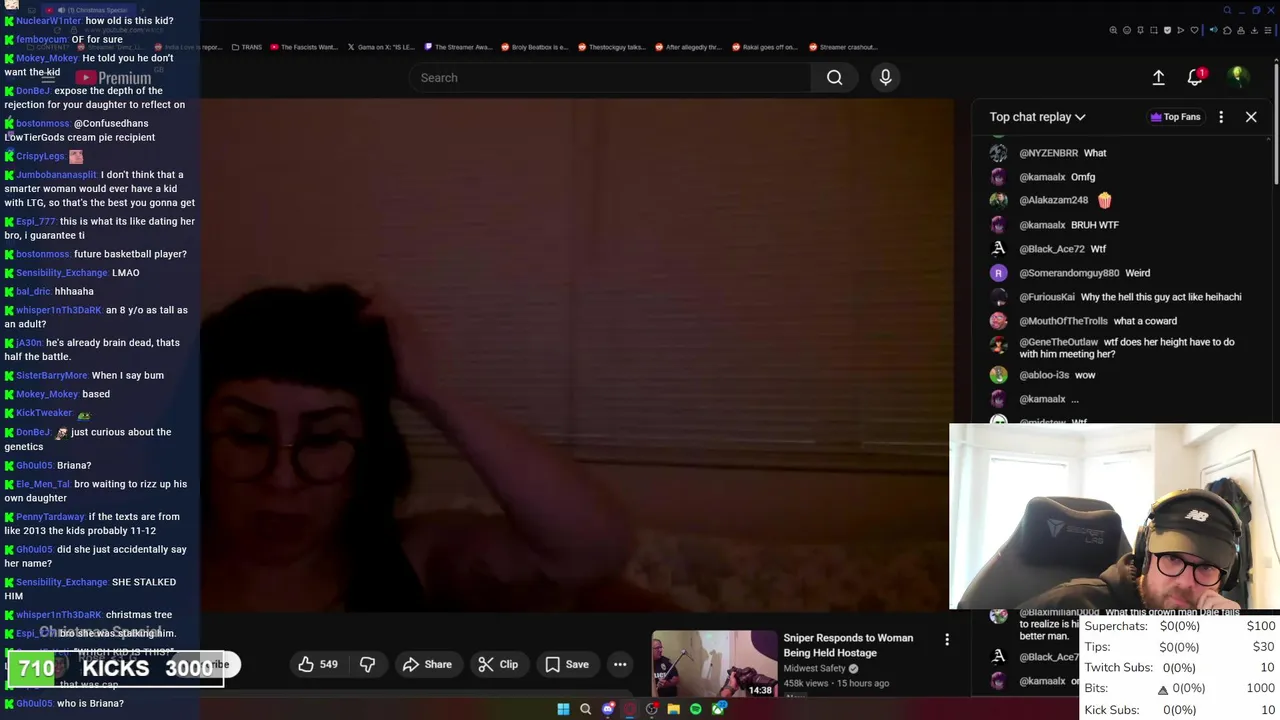Click the Bits 0(0%) goal row
Screen dimensions: 1280x720
click(x=1180, y=688)
